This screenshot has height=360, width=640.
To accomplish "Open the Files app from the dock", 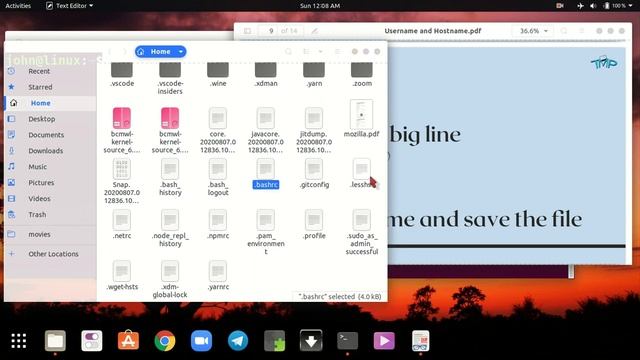I will [55, 341].
